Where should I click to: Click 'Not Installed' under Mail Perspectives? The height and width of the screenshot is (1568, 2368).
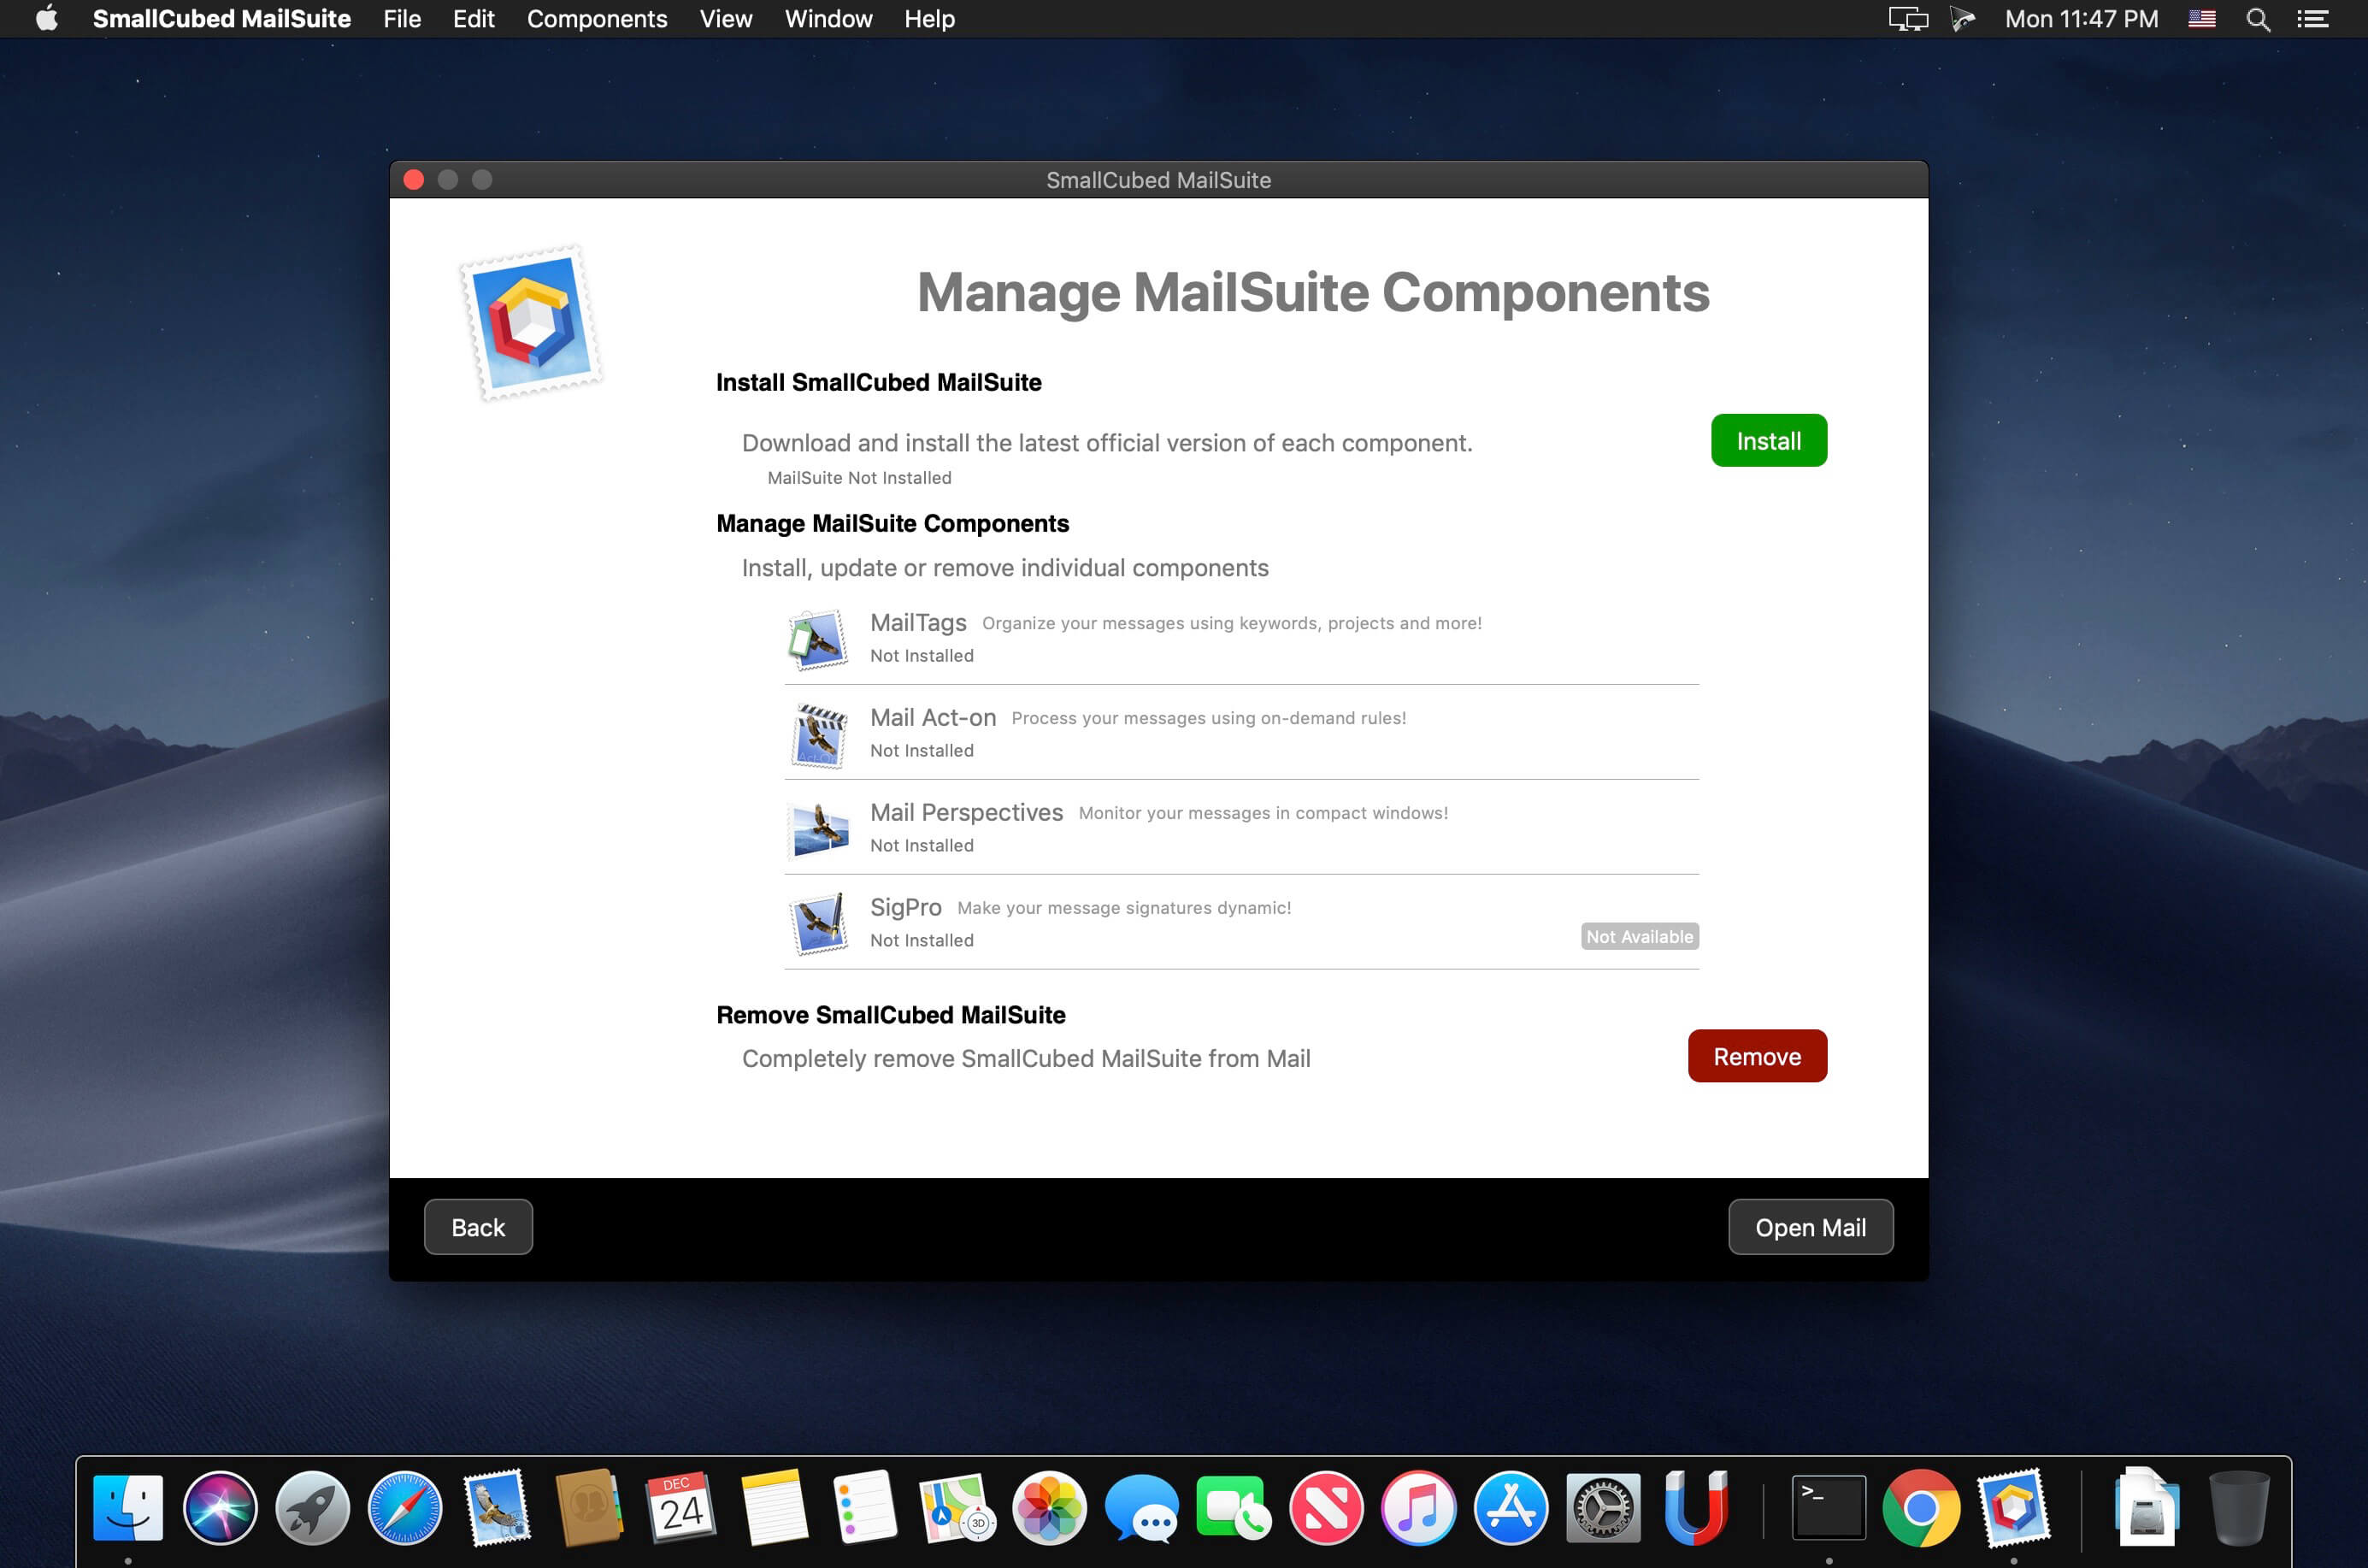tap(921, 845)
